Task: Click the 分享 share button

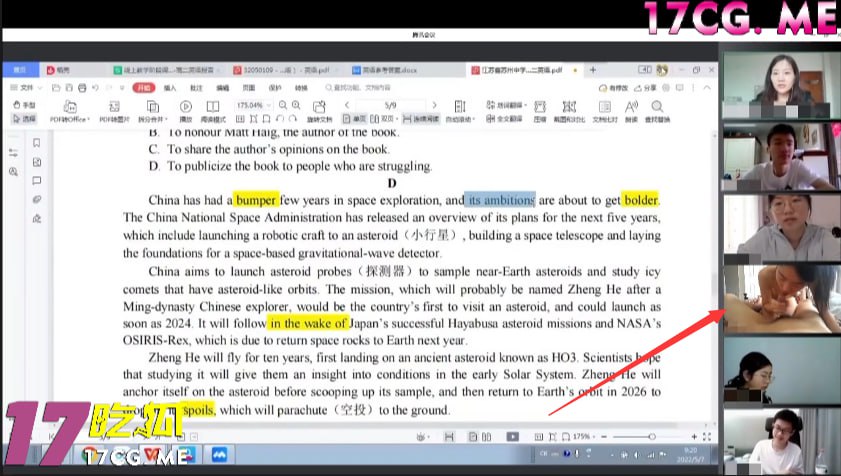Action: click(647, 87)
